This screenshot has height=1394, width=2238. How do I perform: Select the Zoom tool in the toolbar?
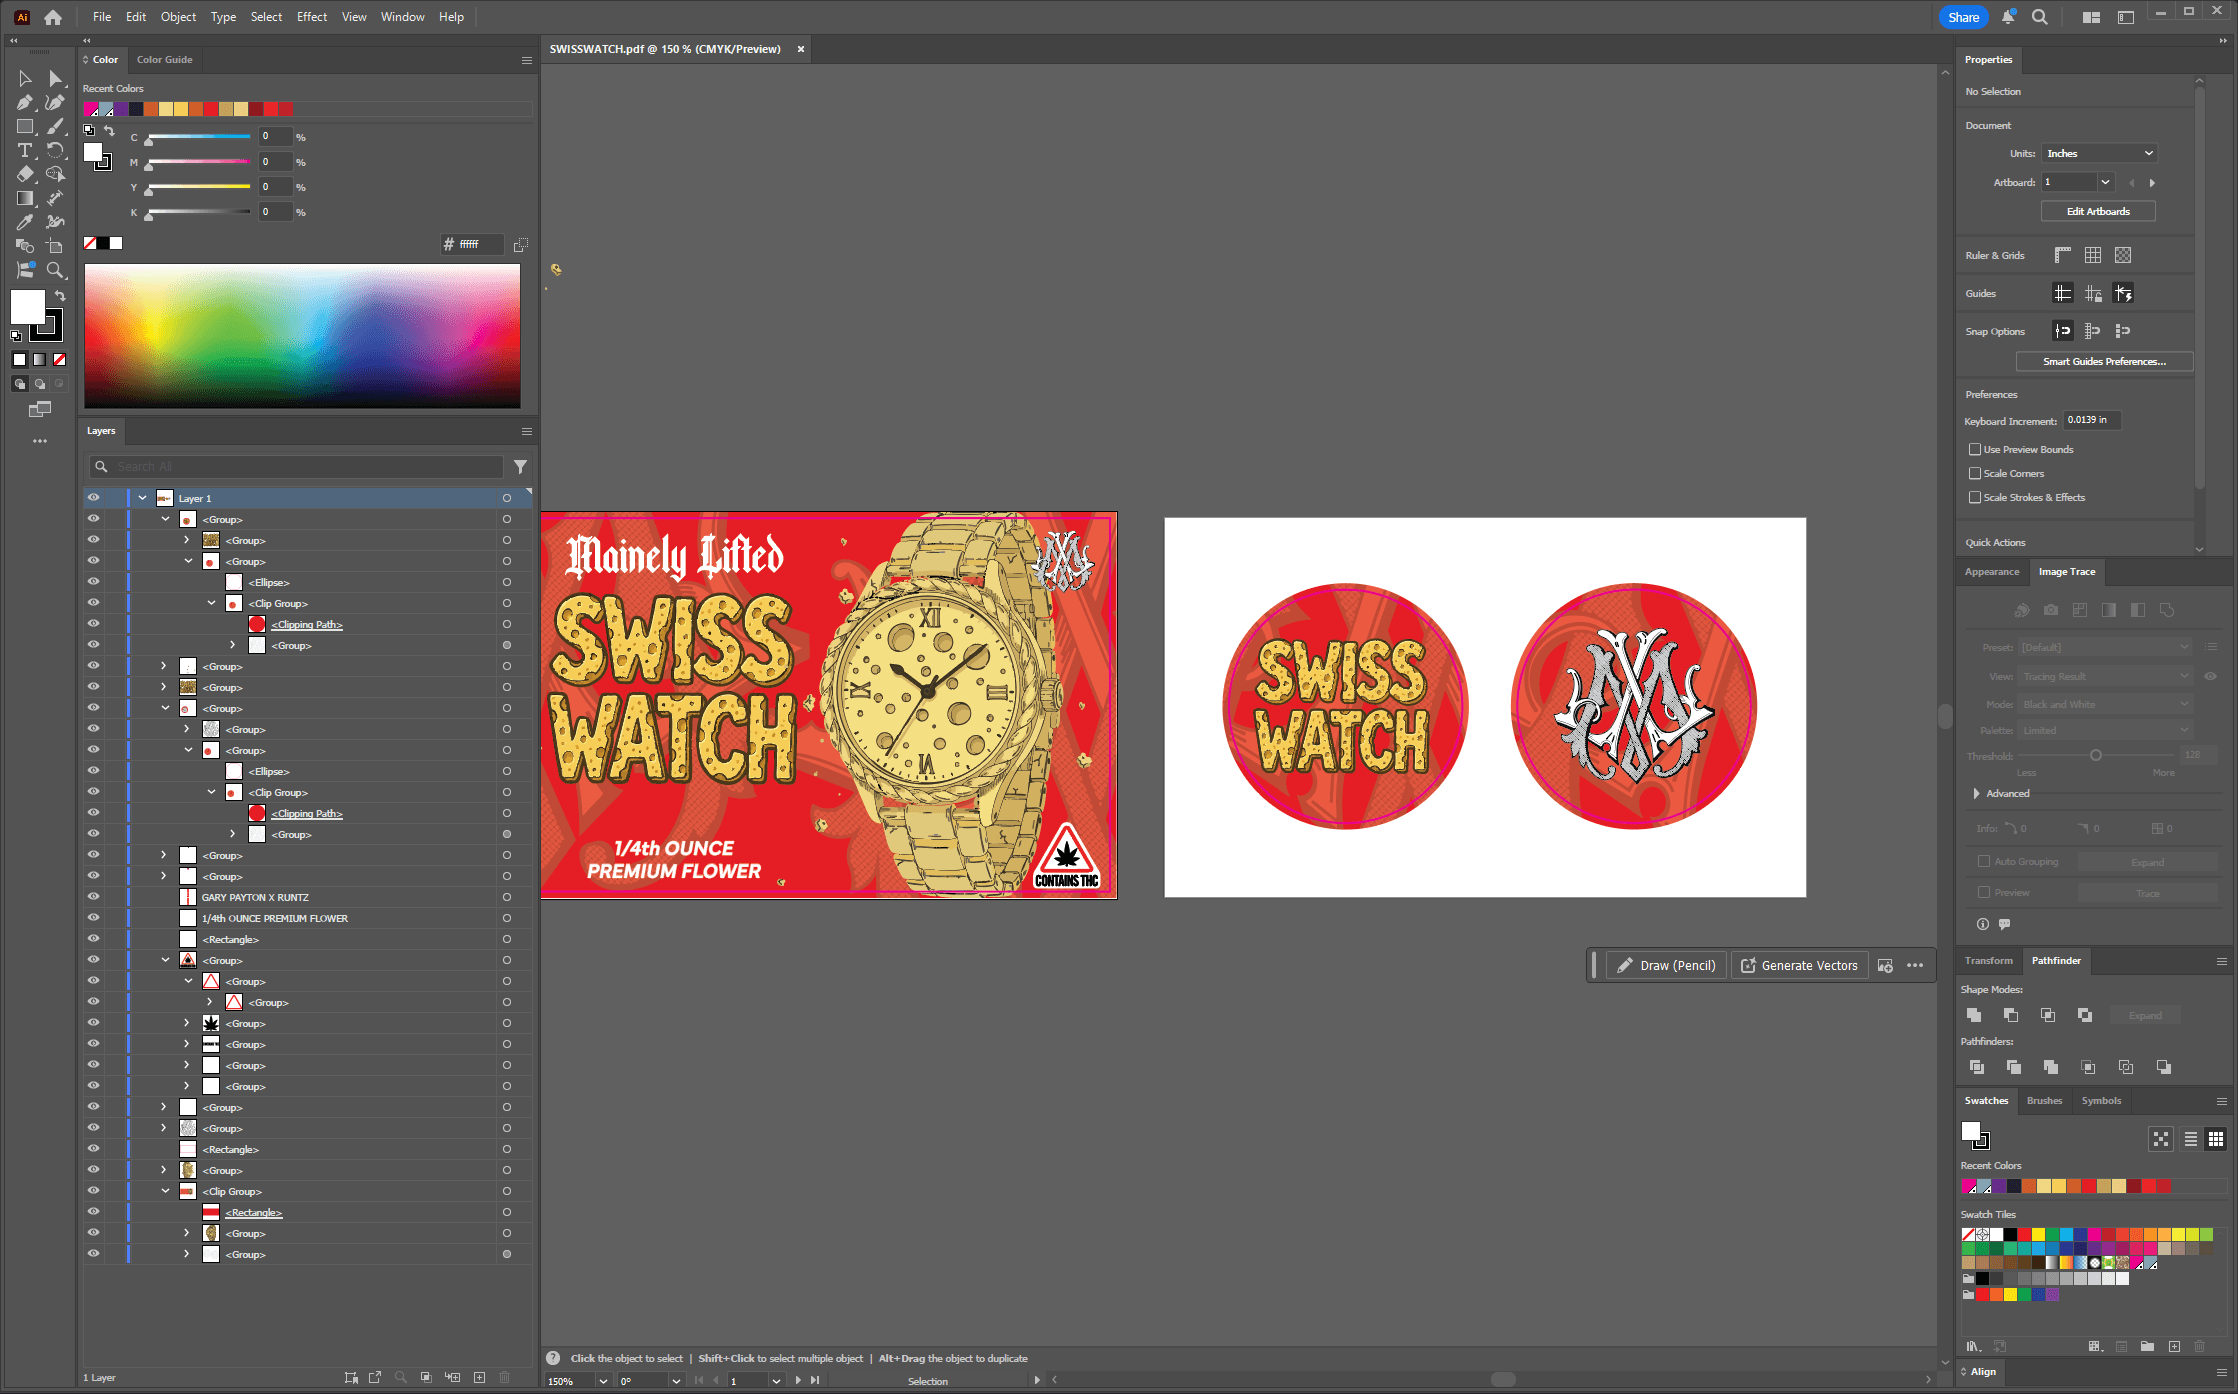click(x=56, y=270)
